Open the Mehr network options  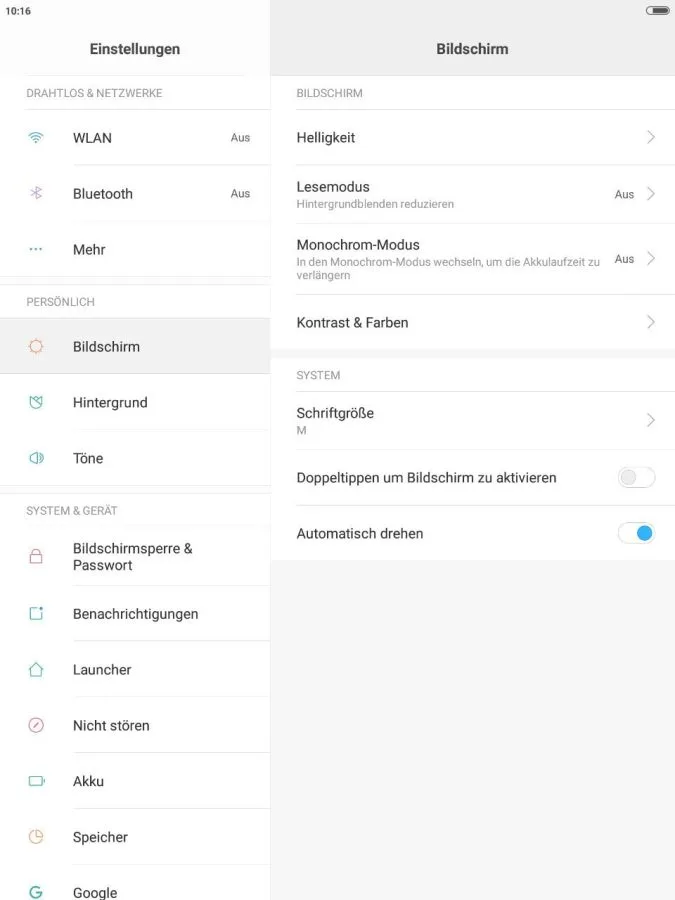point(135,249)
